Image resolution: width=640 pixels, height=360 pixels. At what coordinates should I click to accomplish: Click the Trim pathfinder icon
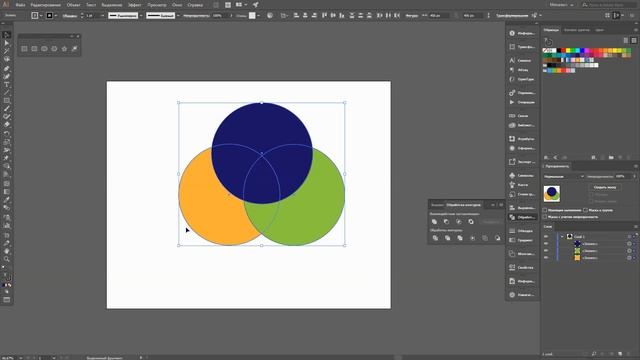pos(447,238)
